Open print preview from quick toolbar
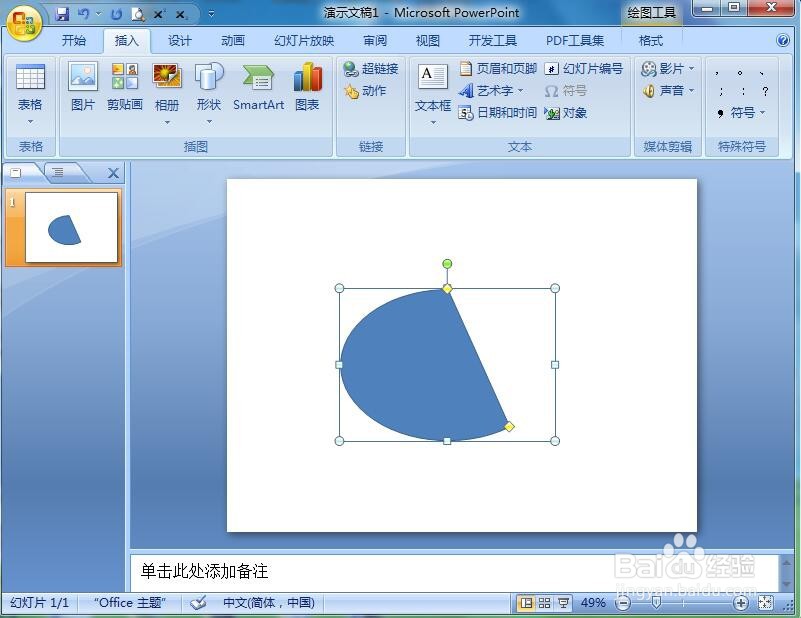Screen dimensions: 801x618 [137, 14]
